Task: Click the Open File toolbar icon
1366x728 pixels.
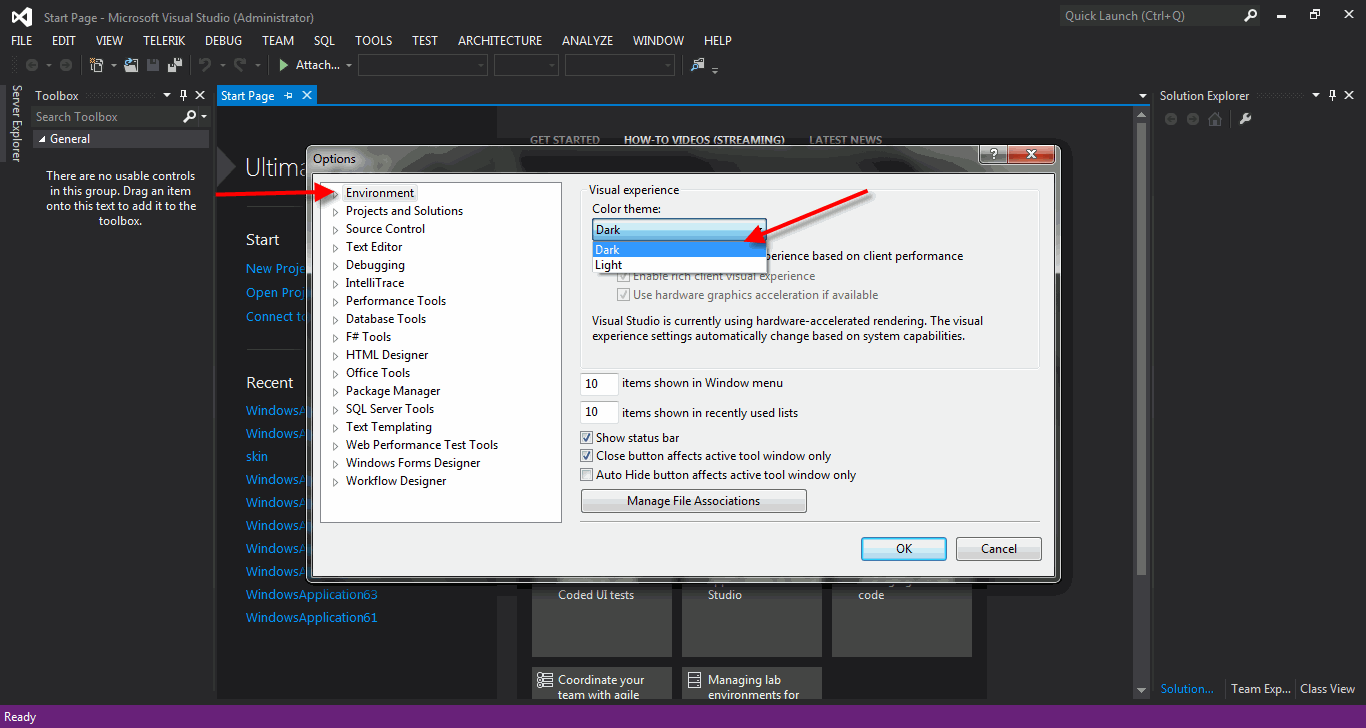Action: pyautogui.click(x=131, y=65)
